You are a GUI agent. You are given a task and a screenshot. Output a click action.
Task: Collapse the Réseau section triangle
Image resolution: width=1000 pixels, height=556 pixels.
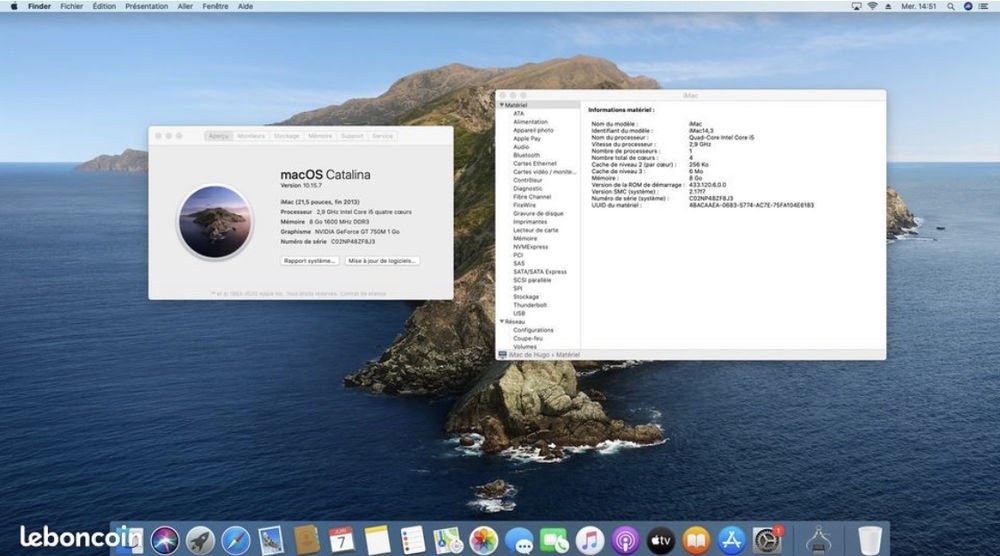pyautogui.click(x=501, y=321)
